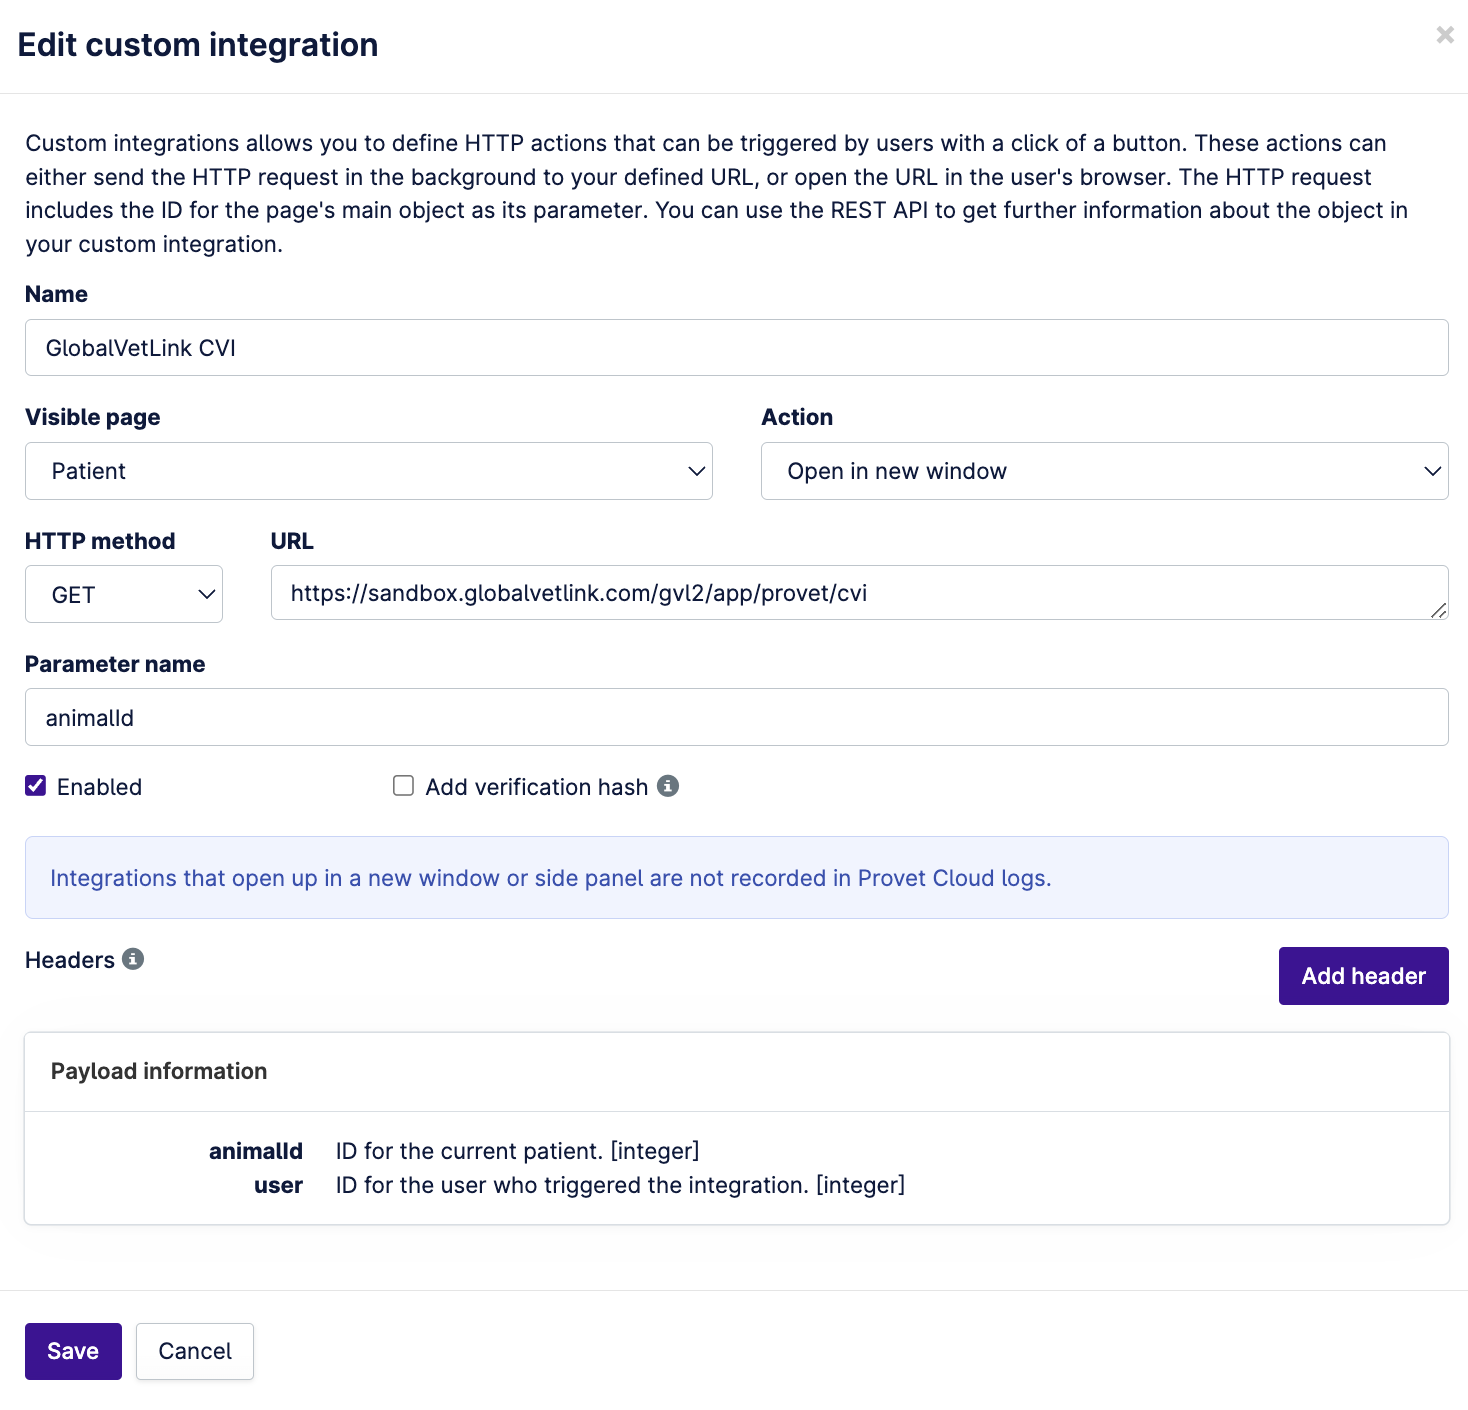Screen dimensions: 1468x1410
Task: Click the Headers label
Action: tap(70, 960)
